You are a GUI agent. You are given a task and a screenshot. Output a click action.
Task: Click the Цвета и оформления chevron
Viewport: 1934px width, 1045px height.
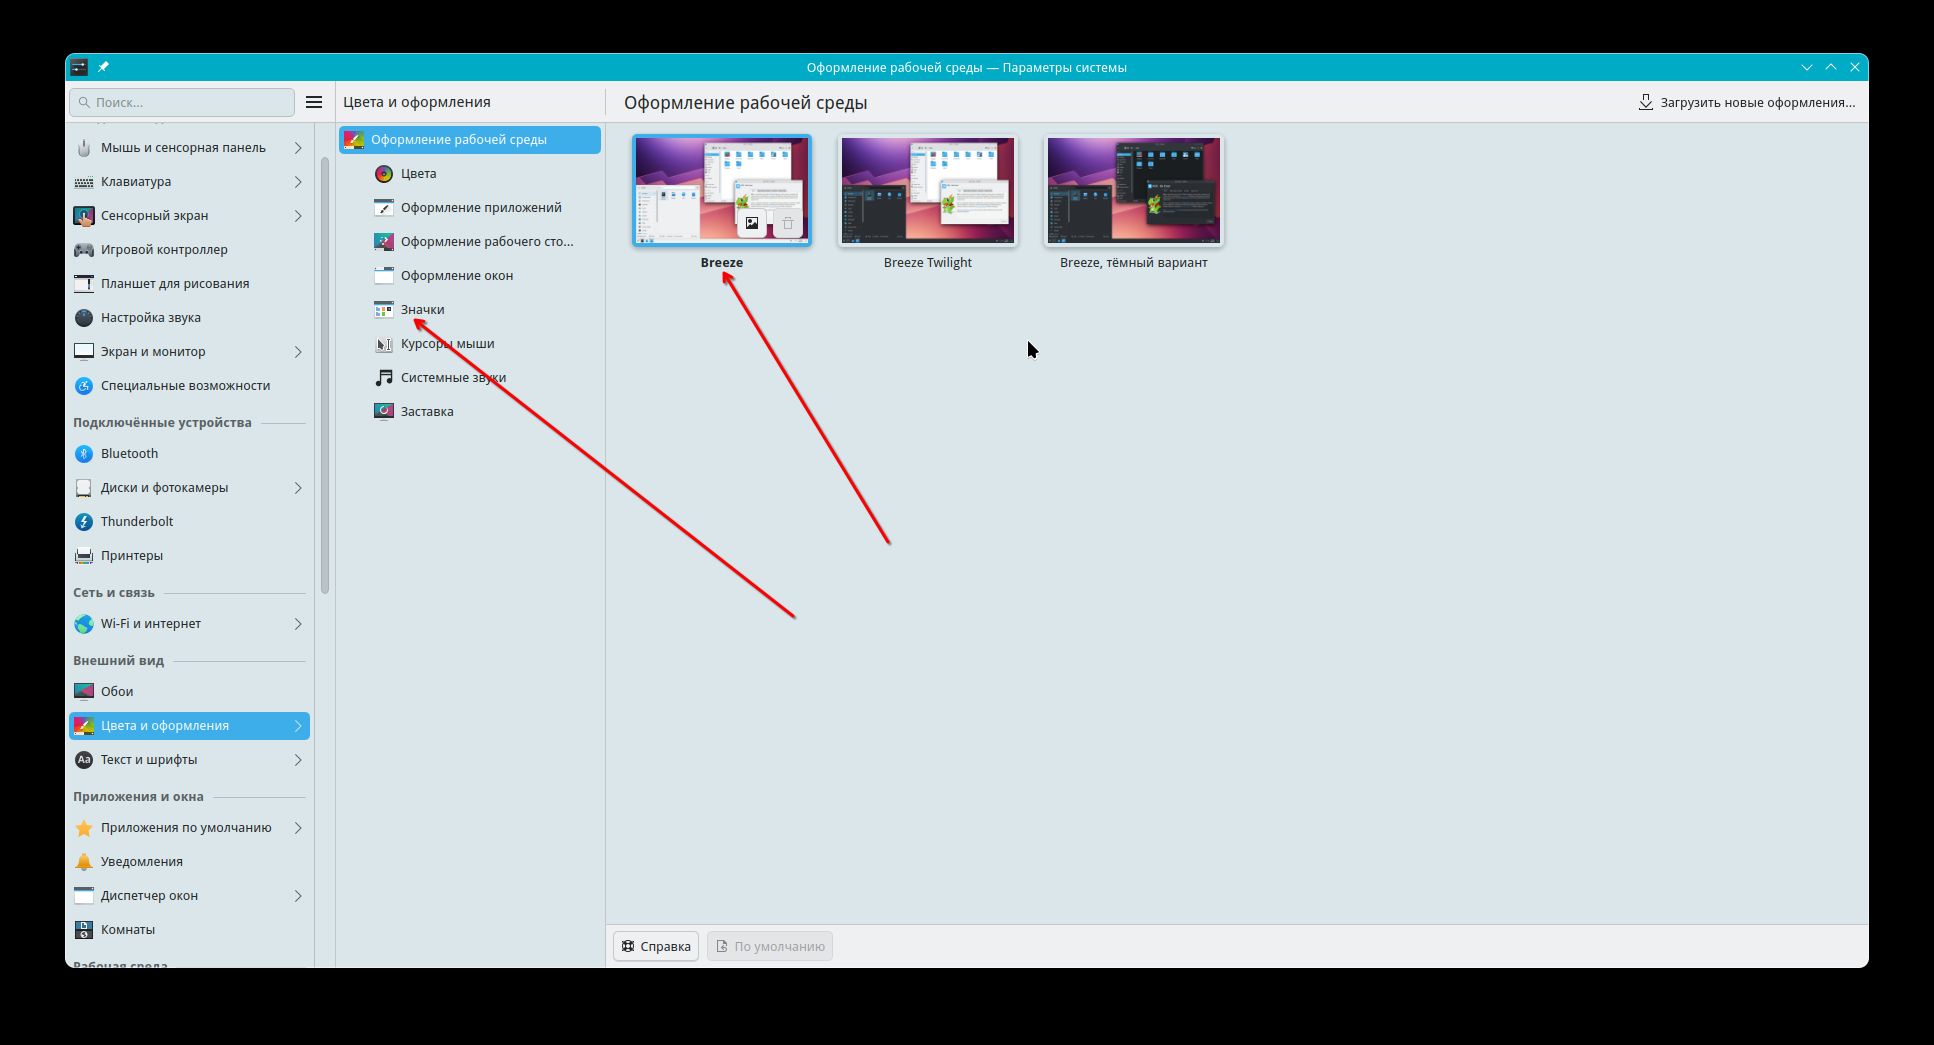pyautogui.click(x=298, y=726)
